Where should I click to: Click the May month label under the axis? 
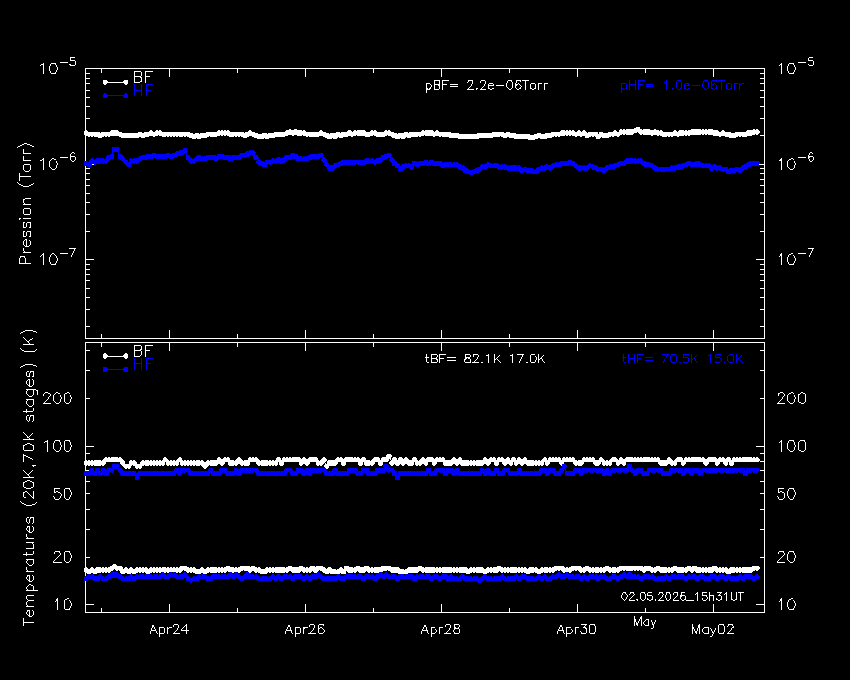pos(645,623)
